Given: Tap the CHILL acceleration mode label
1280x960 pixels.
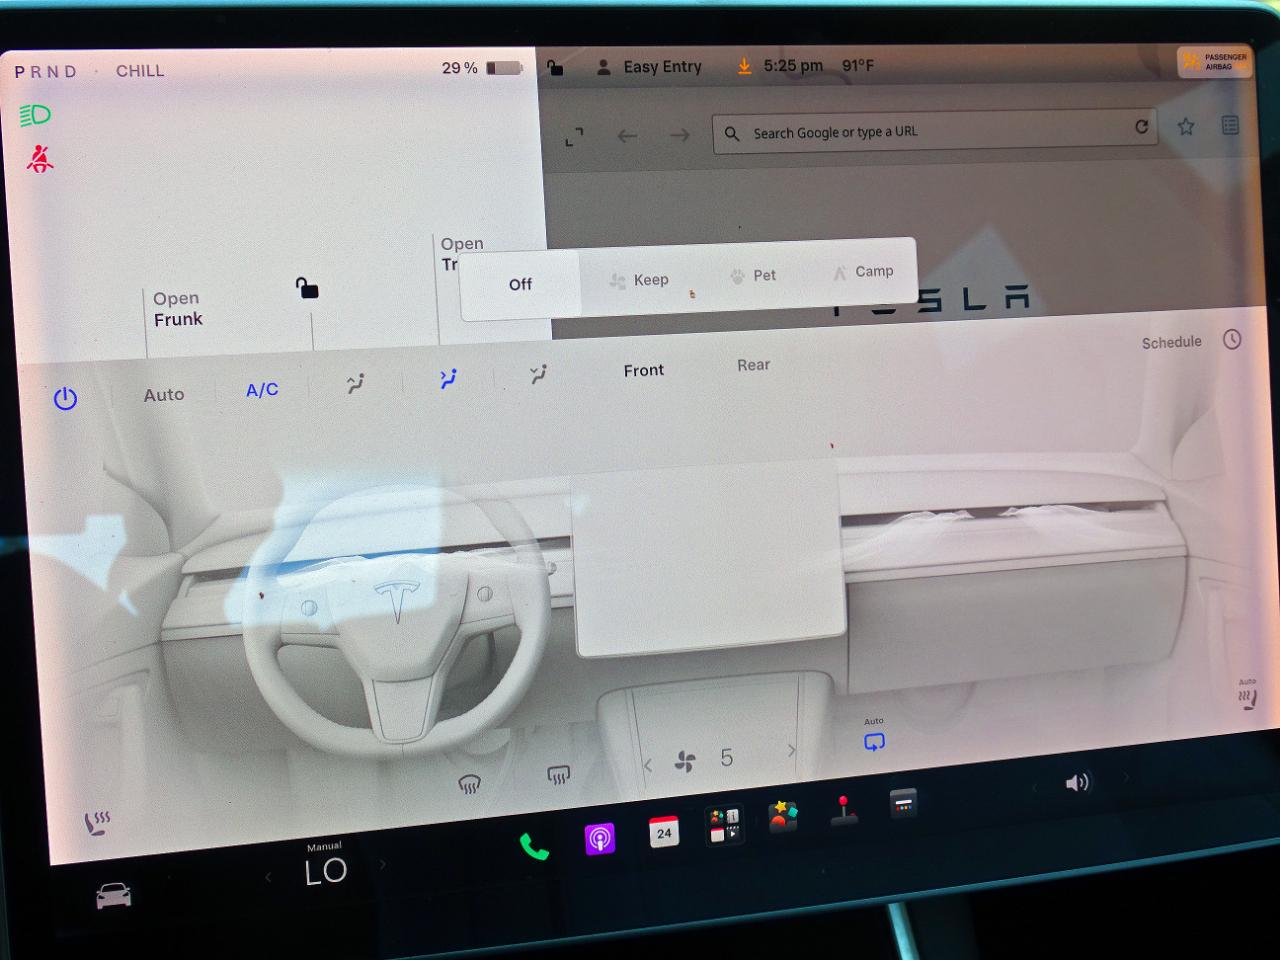Looking at the screenshot, I should coord(140,71).
